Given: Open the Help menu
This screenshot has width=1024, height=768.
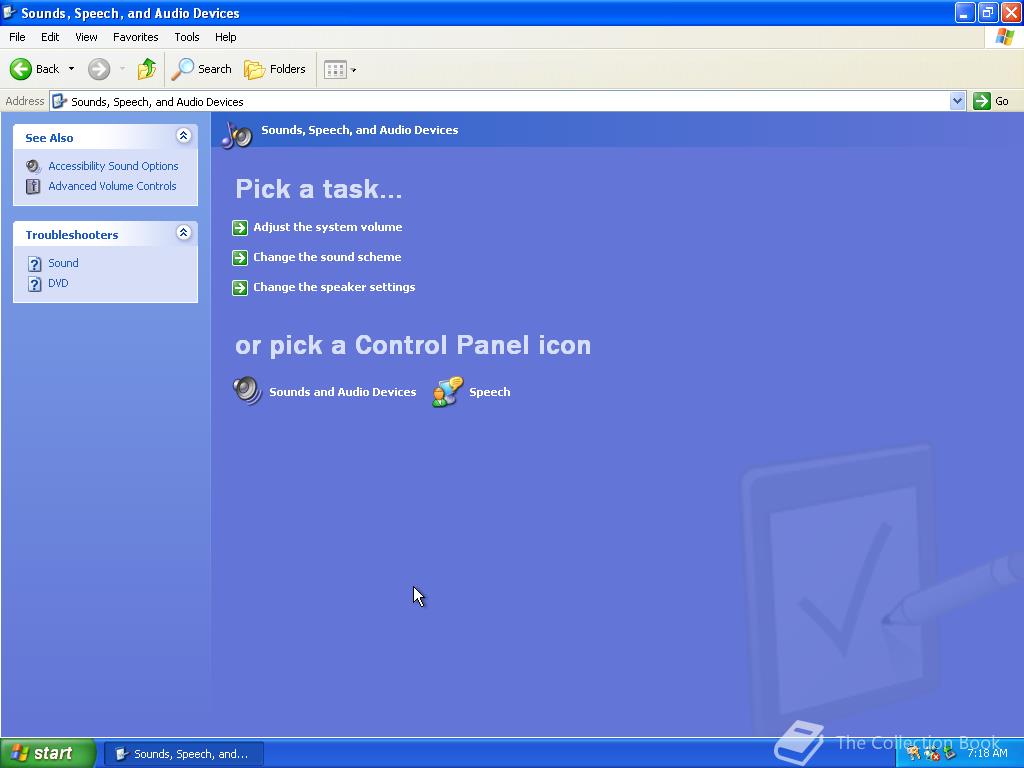Looking at the screenshot, I should (225, 37).
